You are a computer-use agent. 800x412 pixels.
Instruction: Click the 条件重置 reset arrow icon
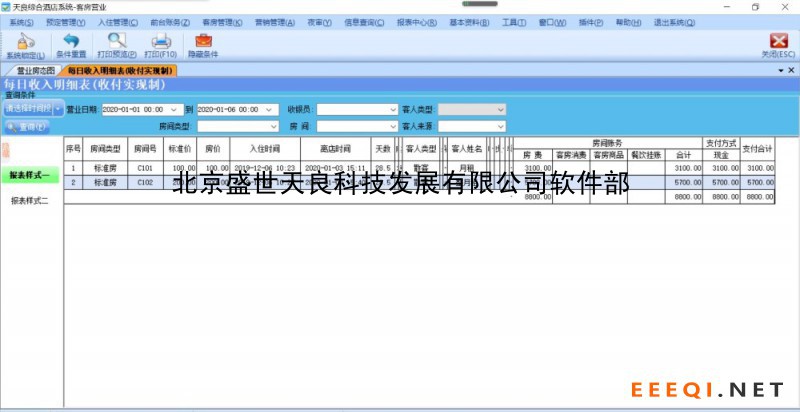(x=70, y=42)
